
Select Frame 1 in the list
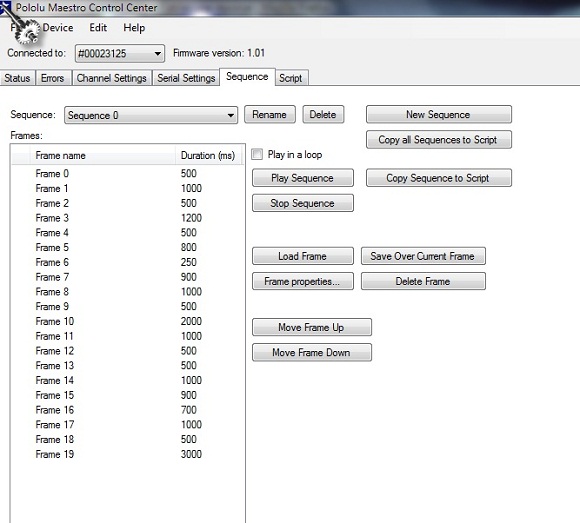[x=128, y=188]
